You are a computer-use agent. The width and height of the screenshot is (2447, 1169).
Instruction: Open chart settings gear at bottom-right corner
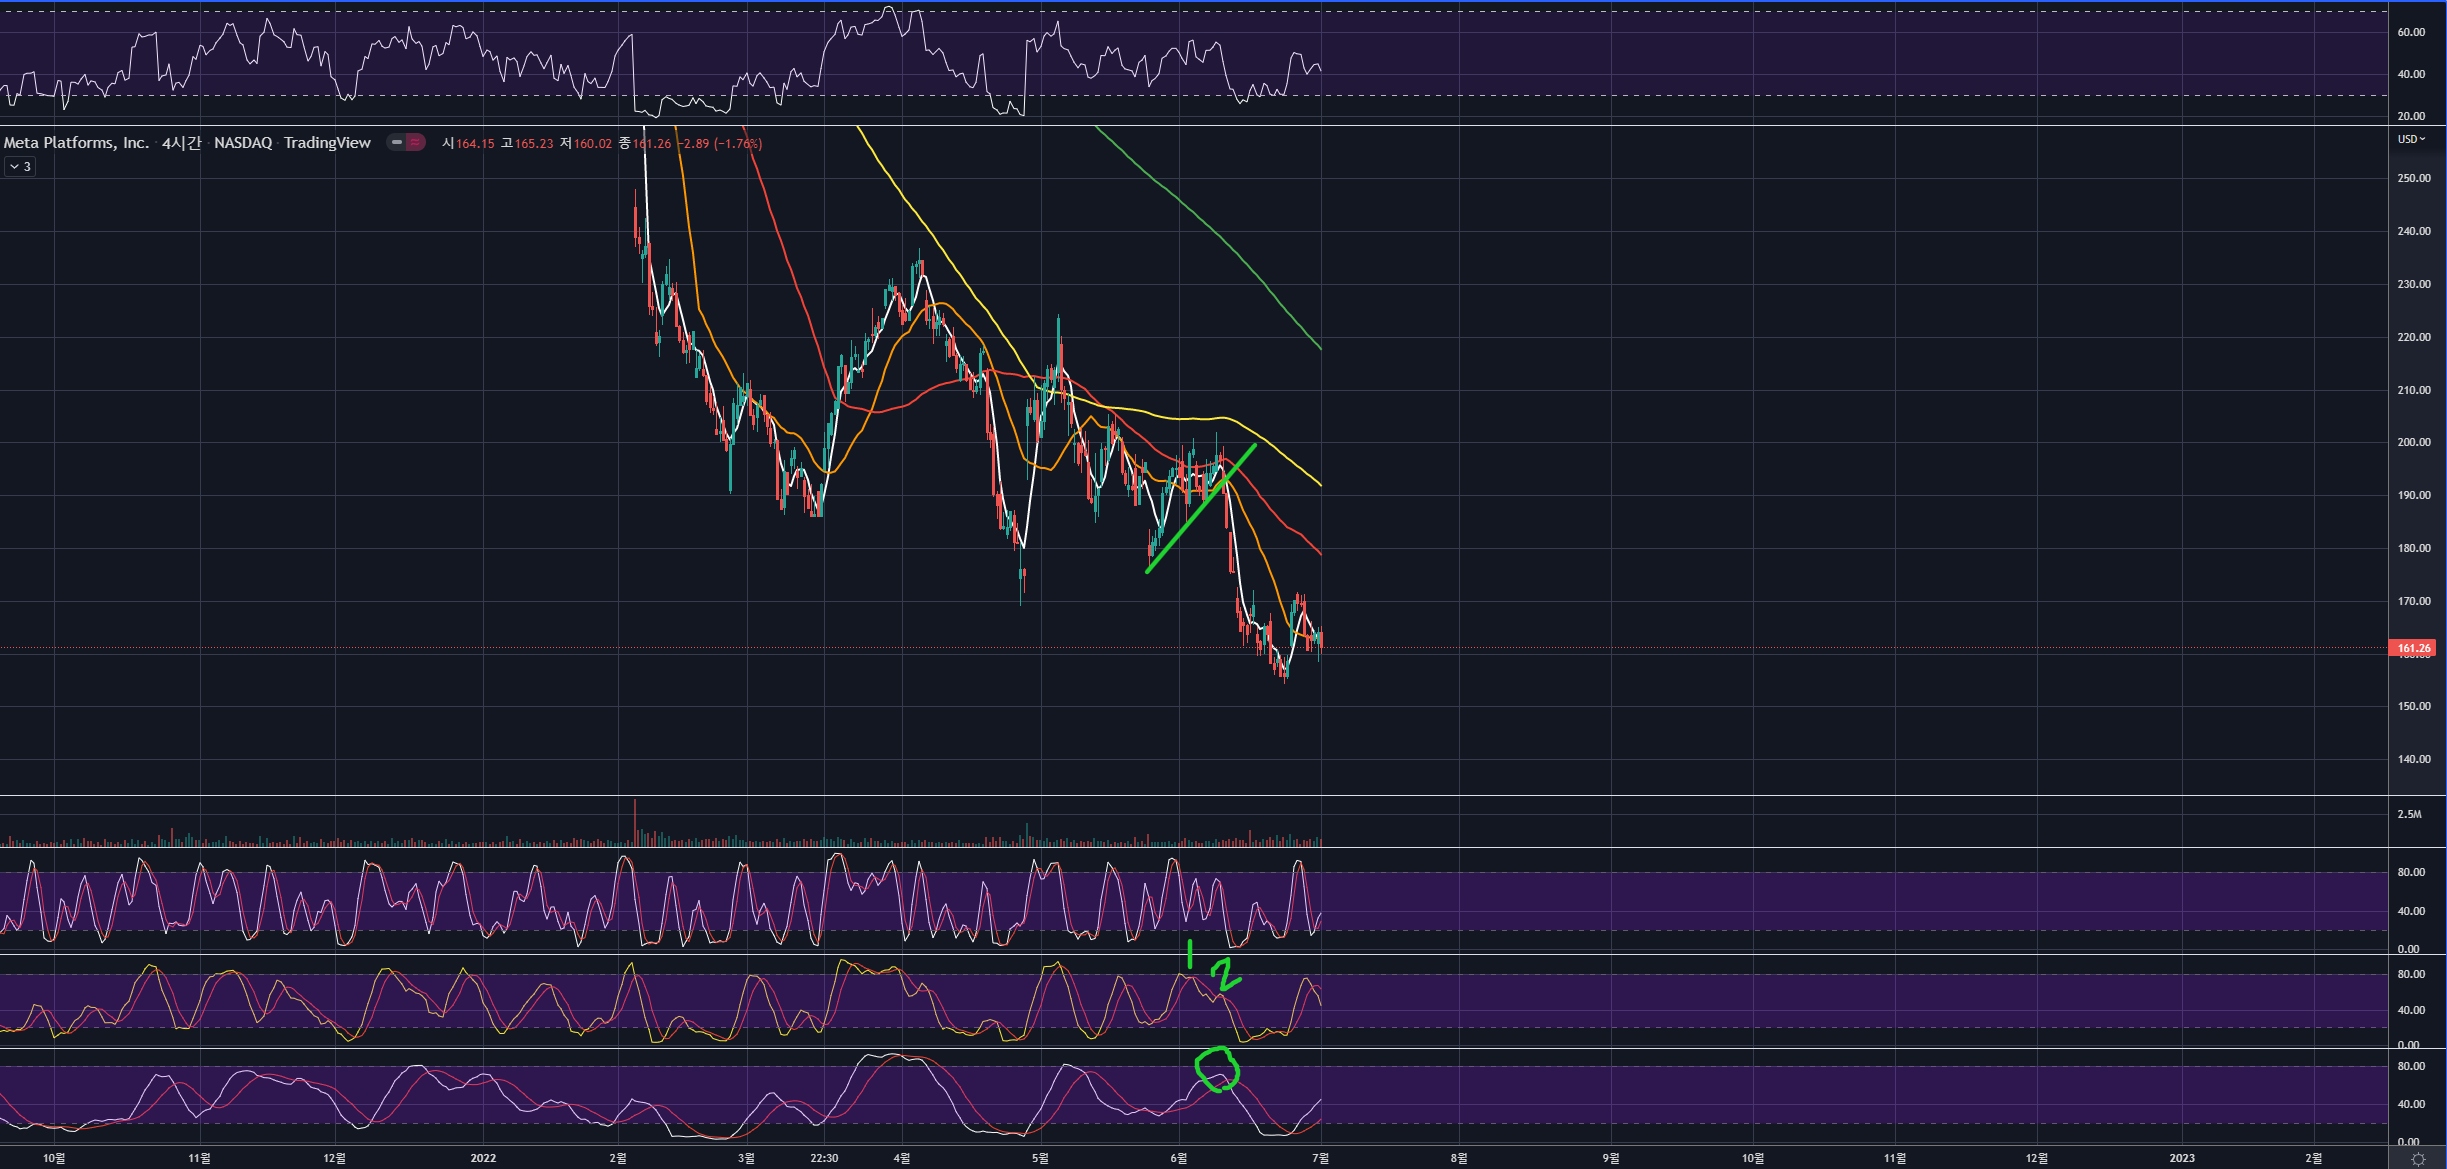[2418, 1159]
